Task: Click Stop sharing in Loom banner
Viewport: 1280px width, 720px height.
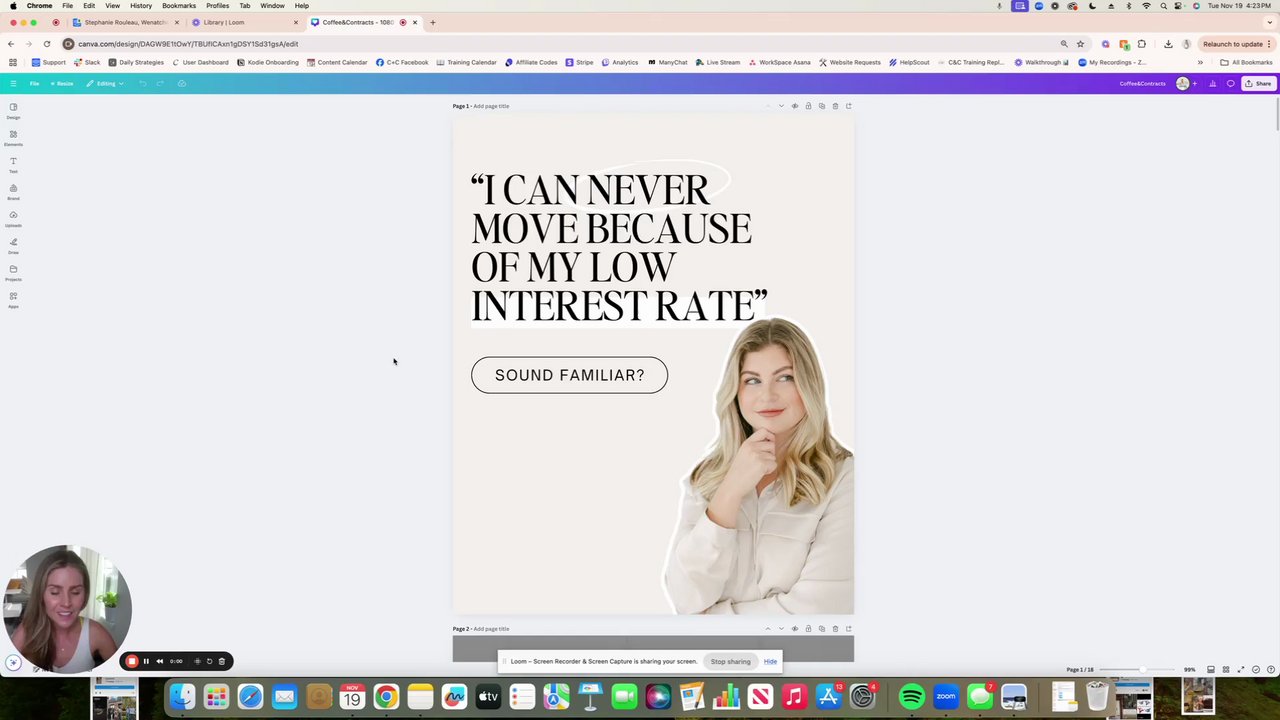Action: (730, 661)
